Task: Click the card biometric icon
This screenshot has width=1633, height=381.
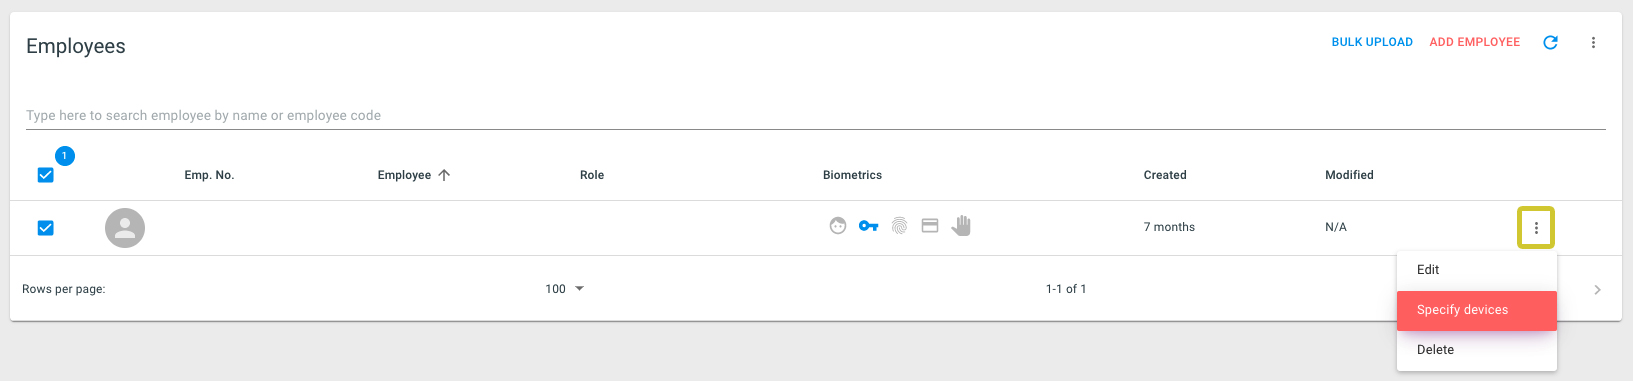Action: (x=930, y=226)
